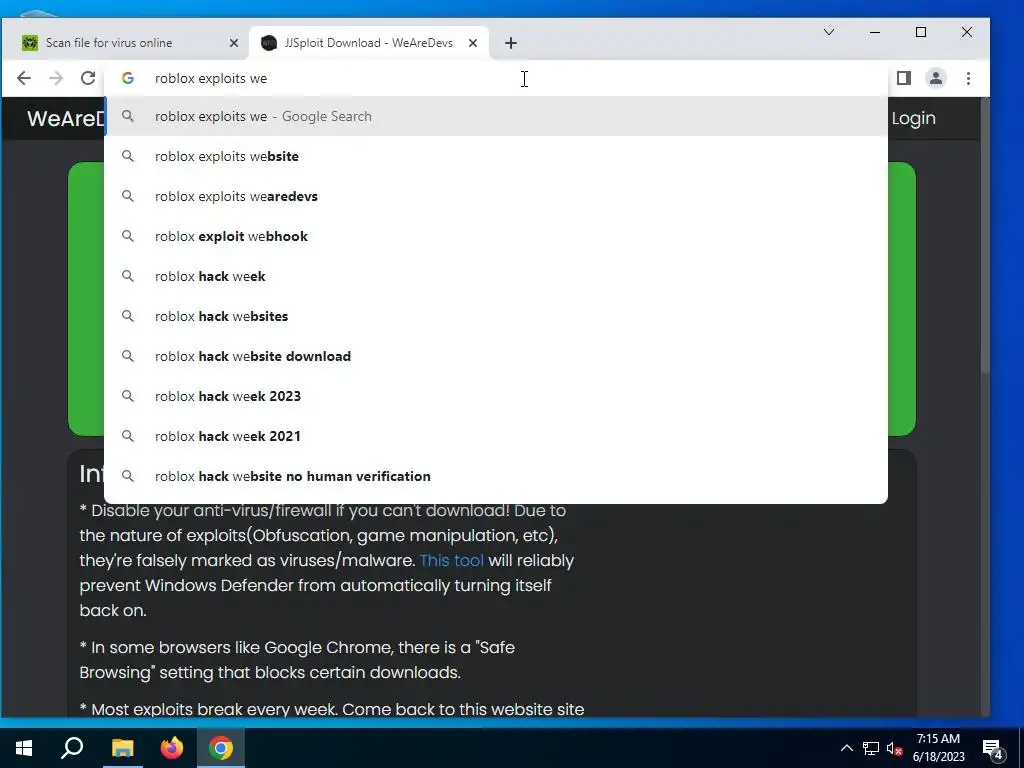
Task: Choose suggestion roblox exploits wearedevs
Action: [x=496, y=196]
